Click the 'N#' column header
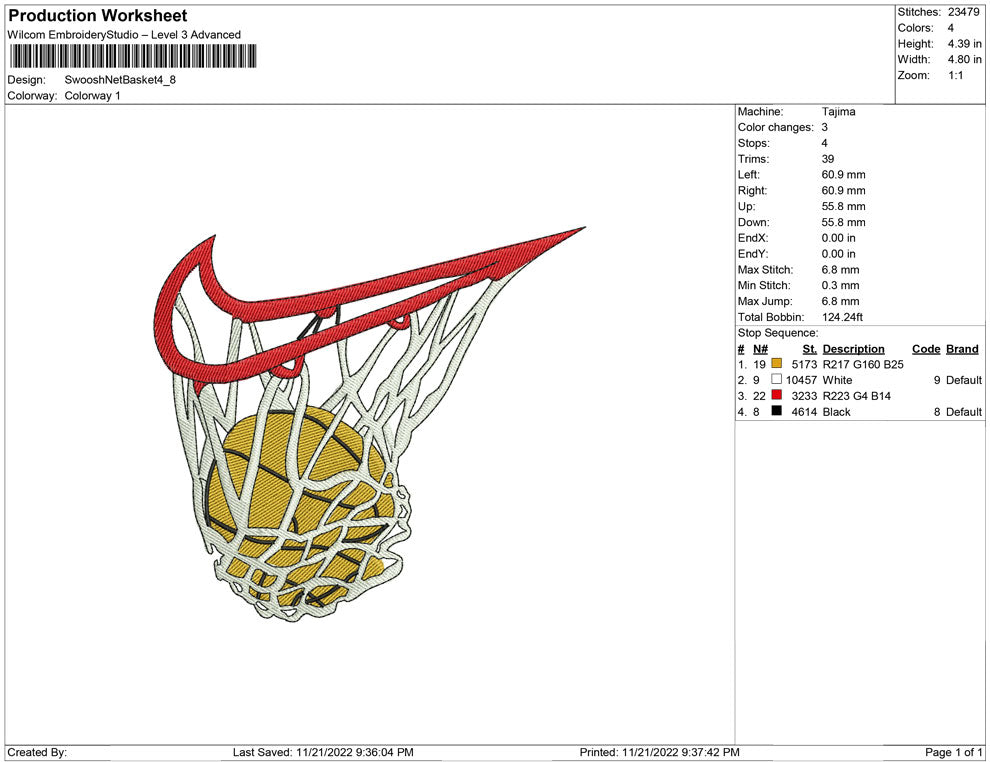 tap(761, 349)
